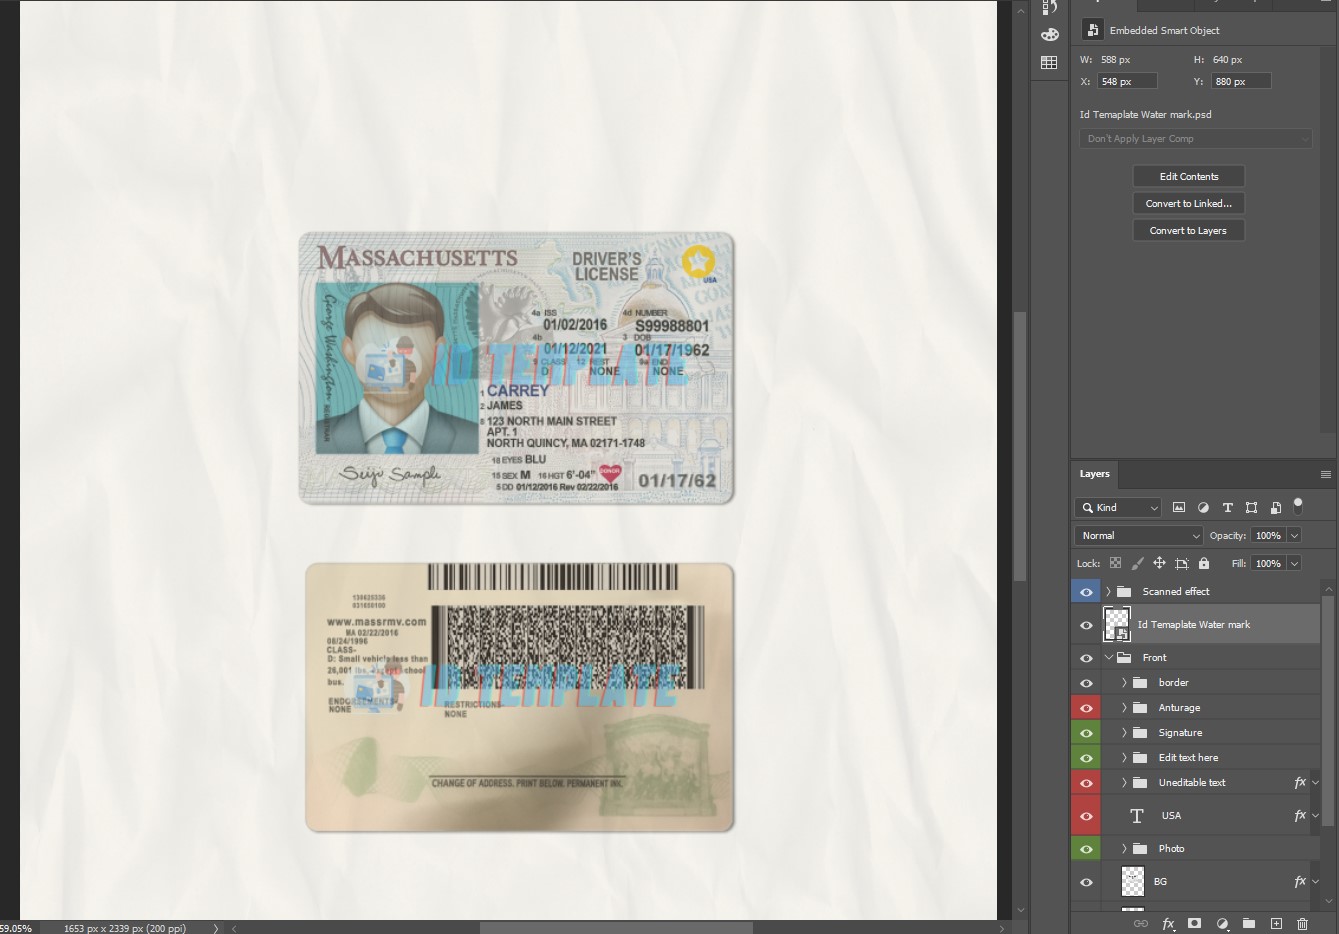1339x934 pixels.
Task: Click the USA type layer T icon
Action: [x=1137, y=816]
